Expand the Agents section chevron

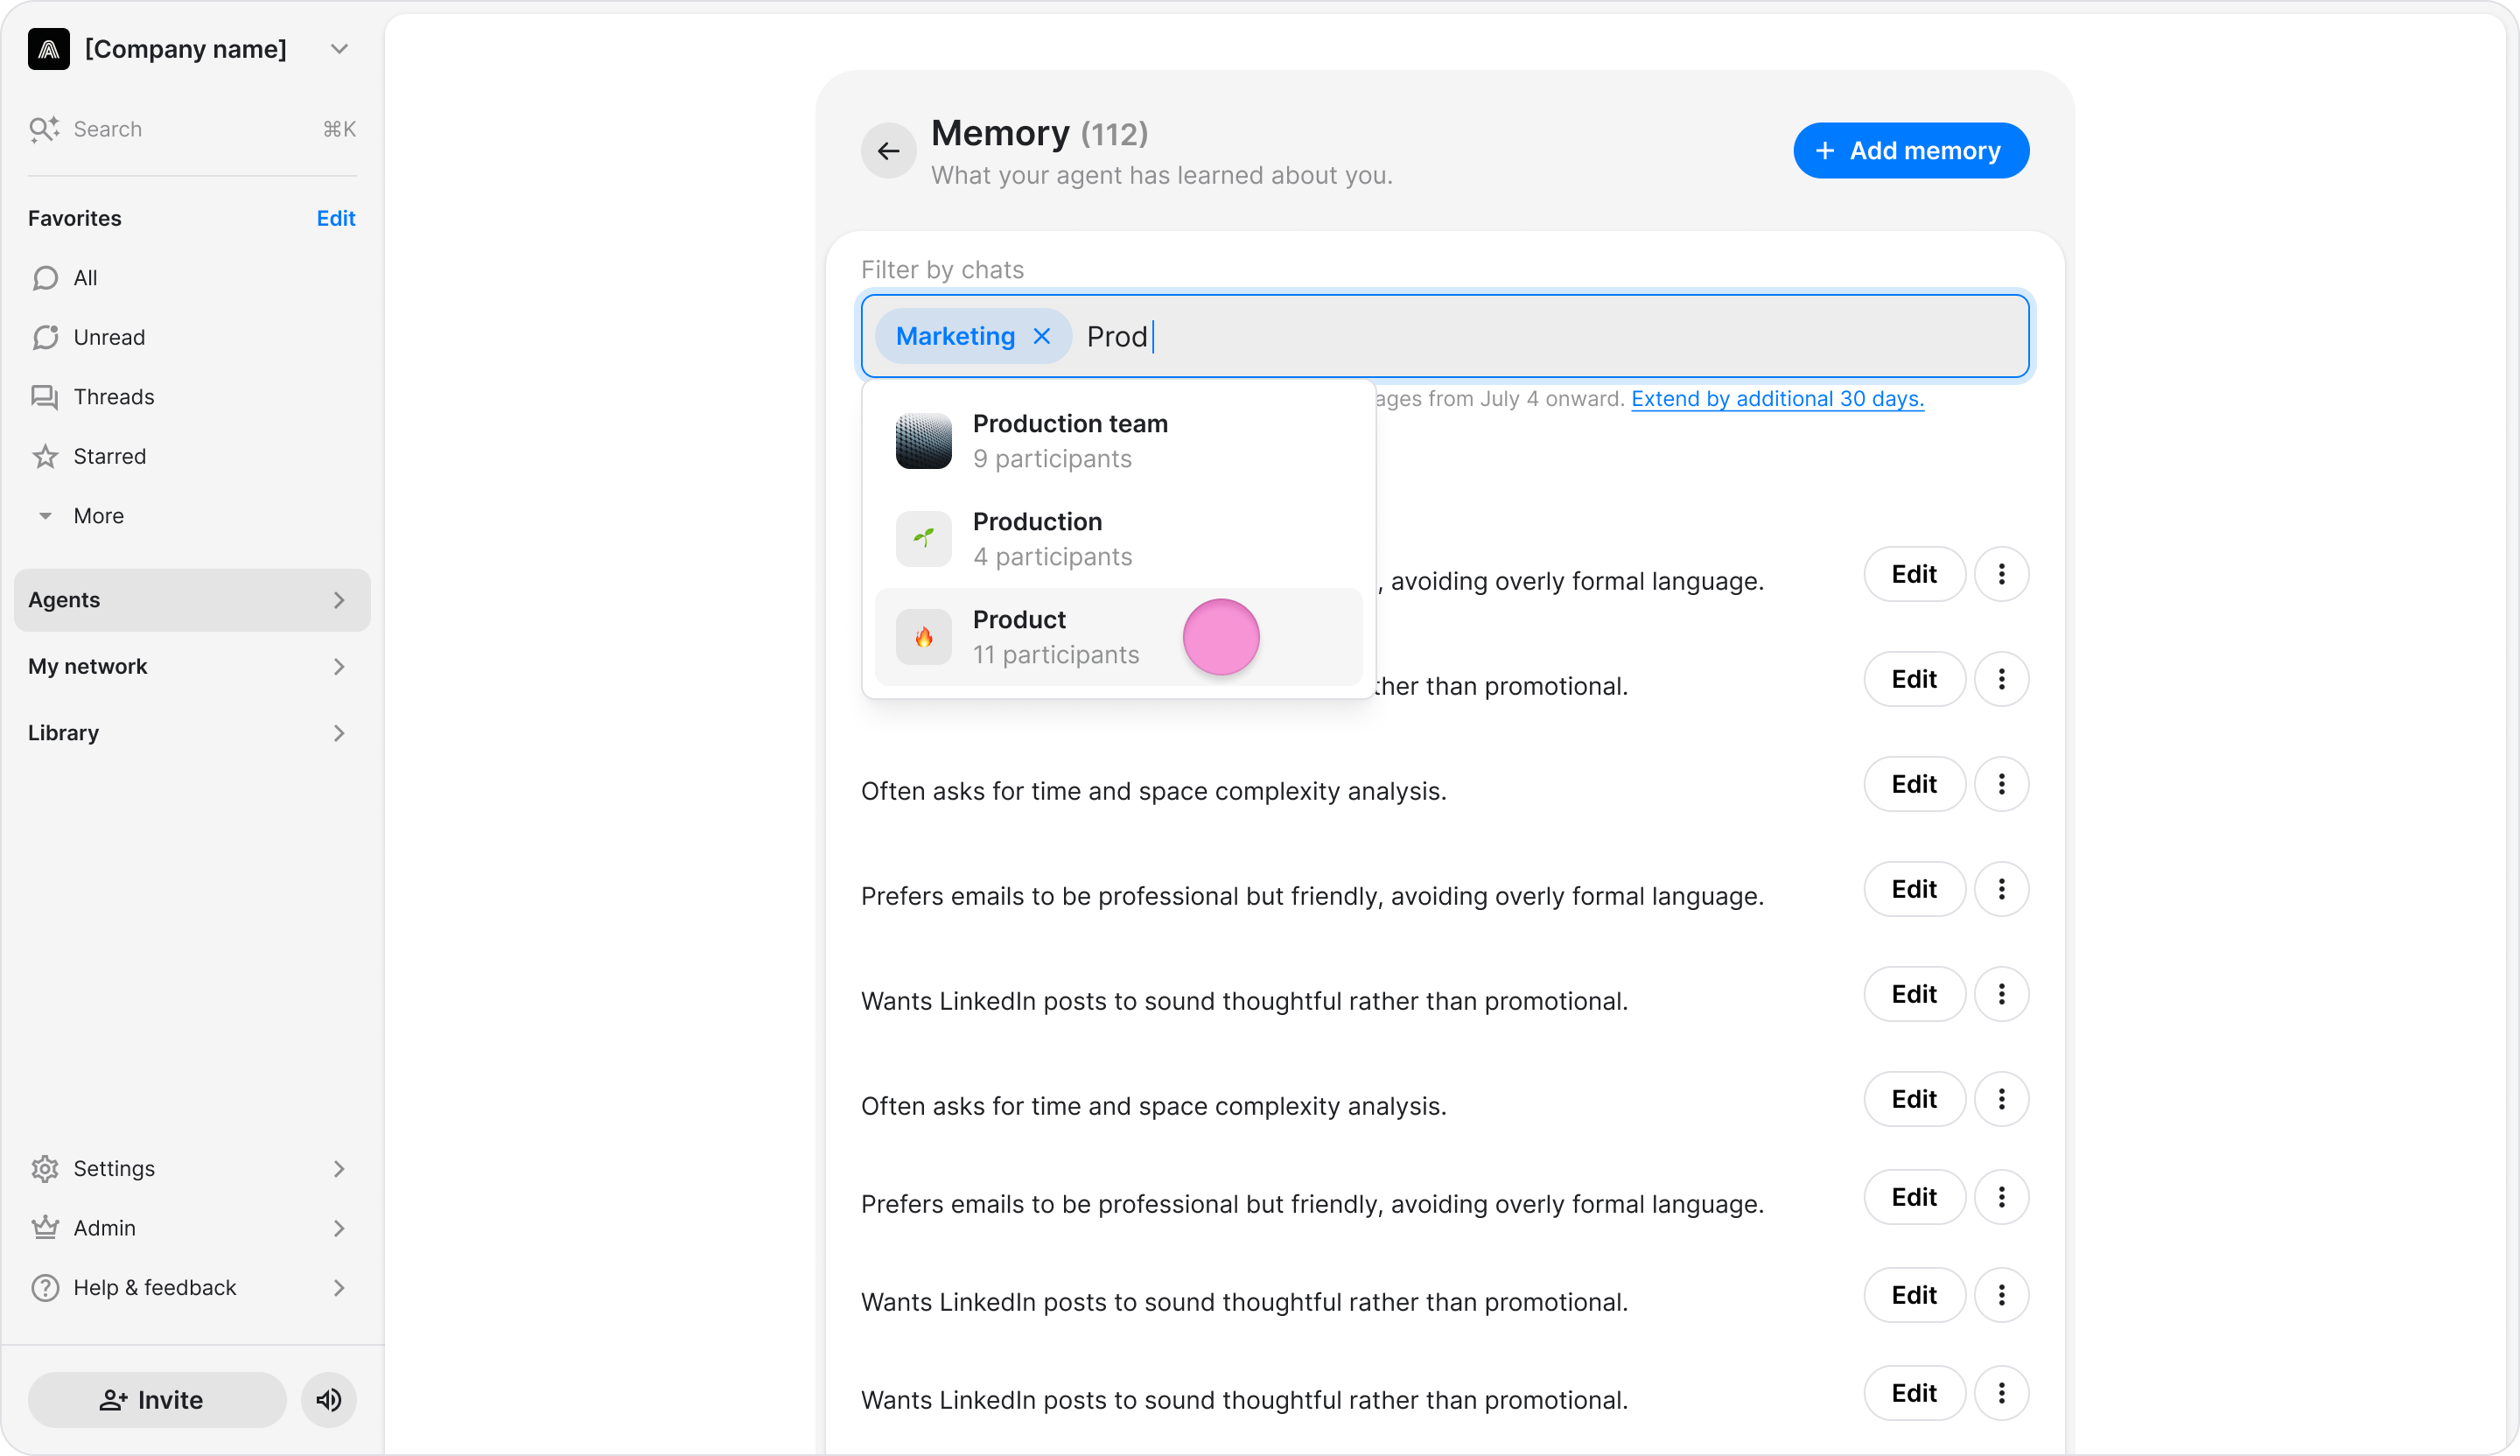pyautogui.click(x=339, y=600)
